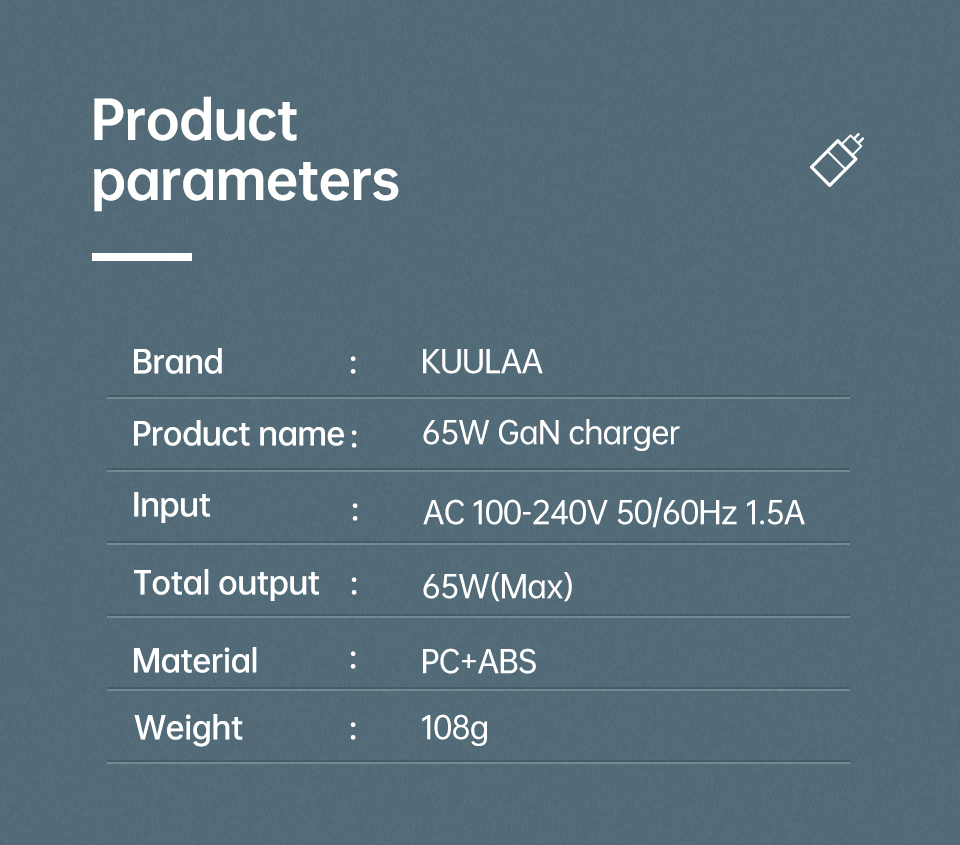Click the colon after Input
The width and height of the screenshot is (960, 845).
[x=355, y=511]
